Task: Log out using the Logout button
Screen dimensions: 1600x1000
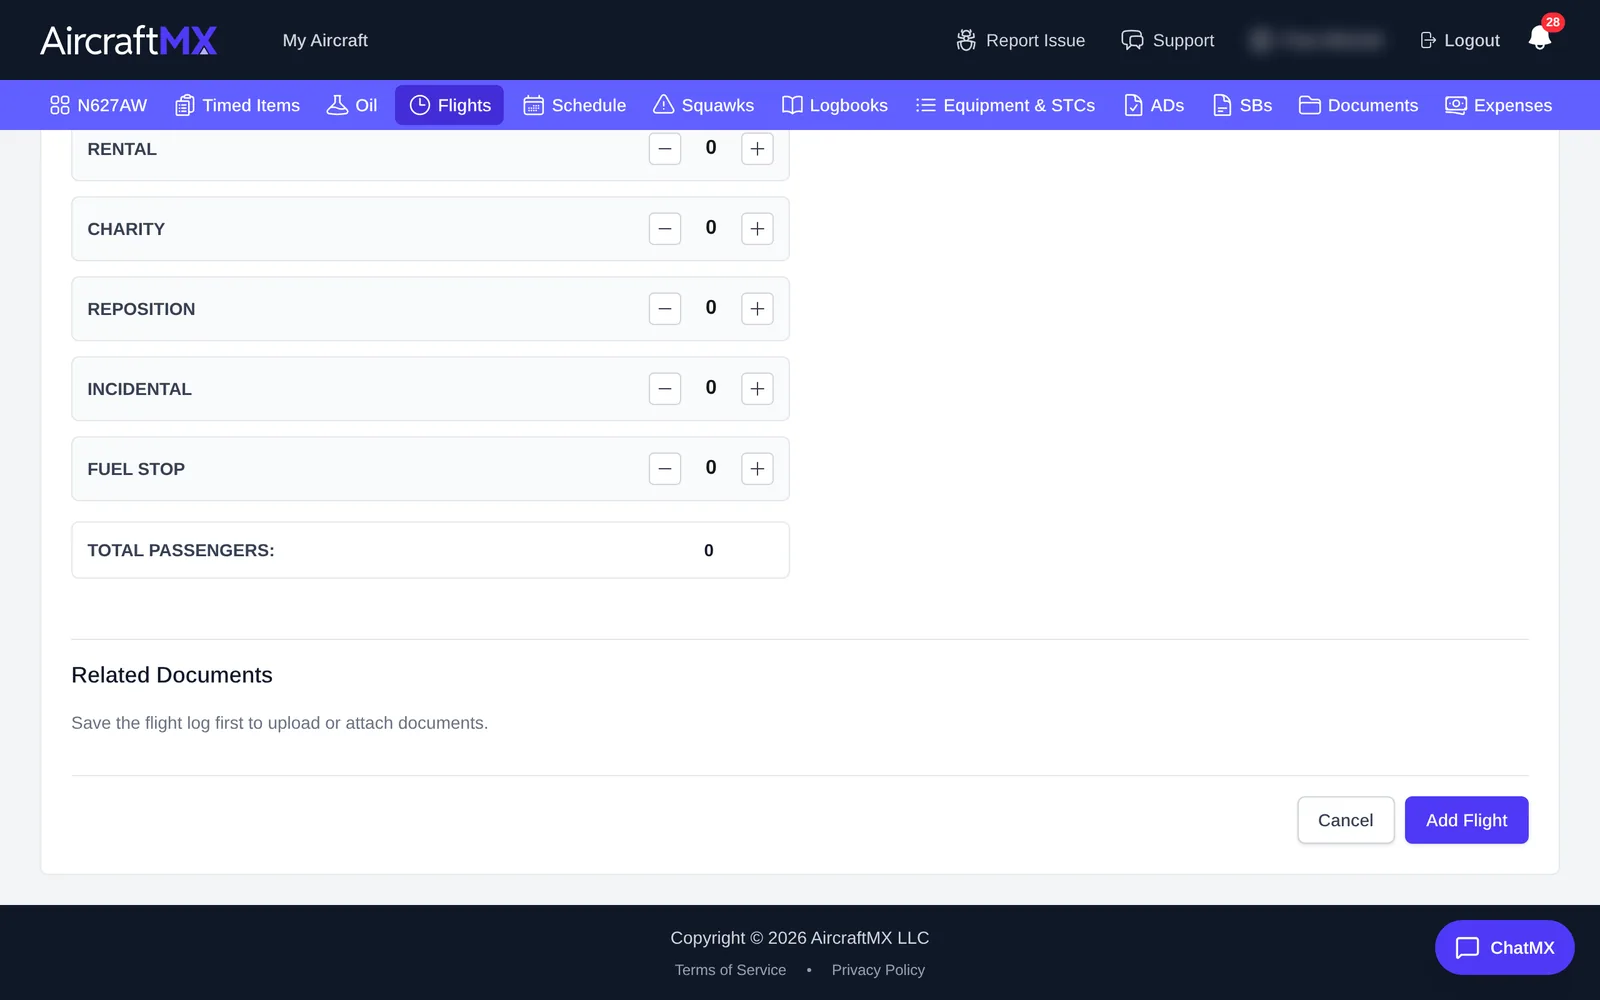Action: [1460, 40]
